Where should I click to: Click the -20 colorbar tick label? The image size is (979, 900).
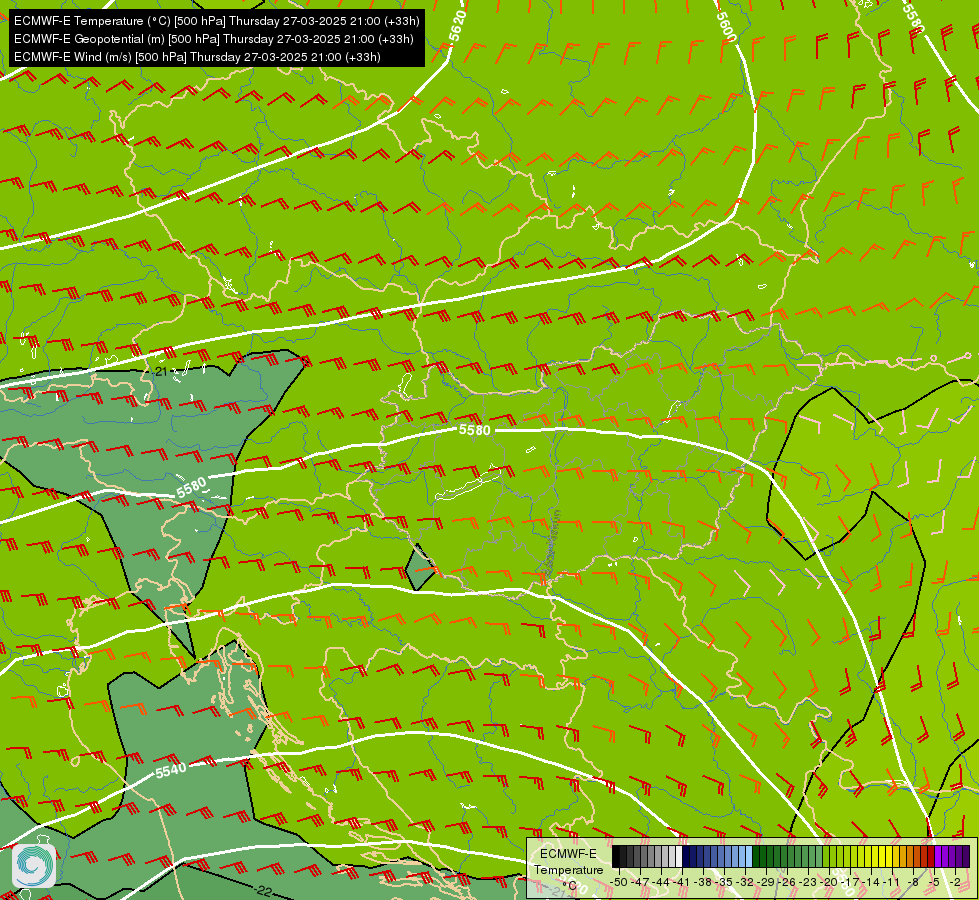pyautogui.click(x=829, y=882)
